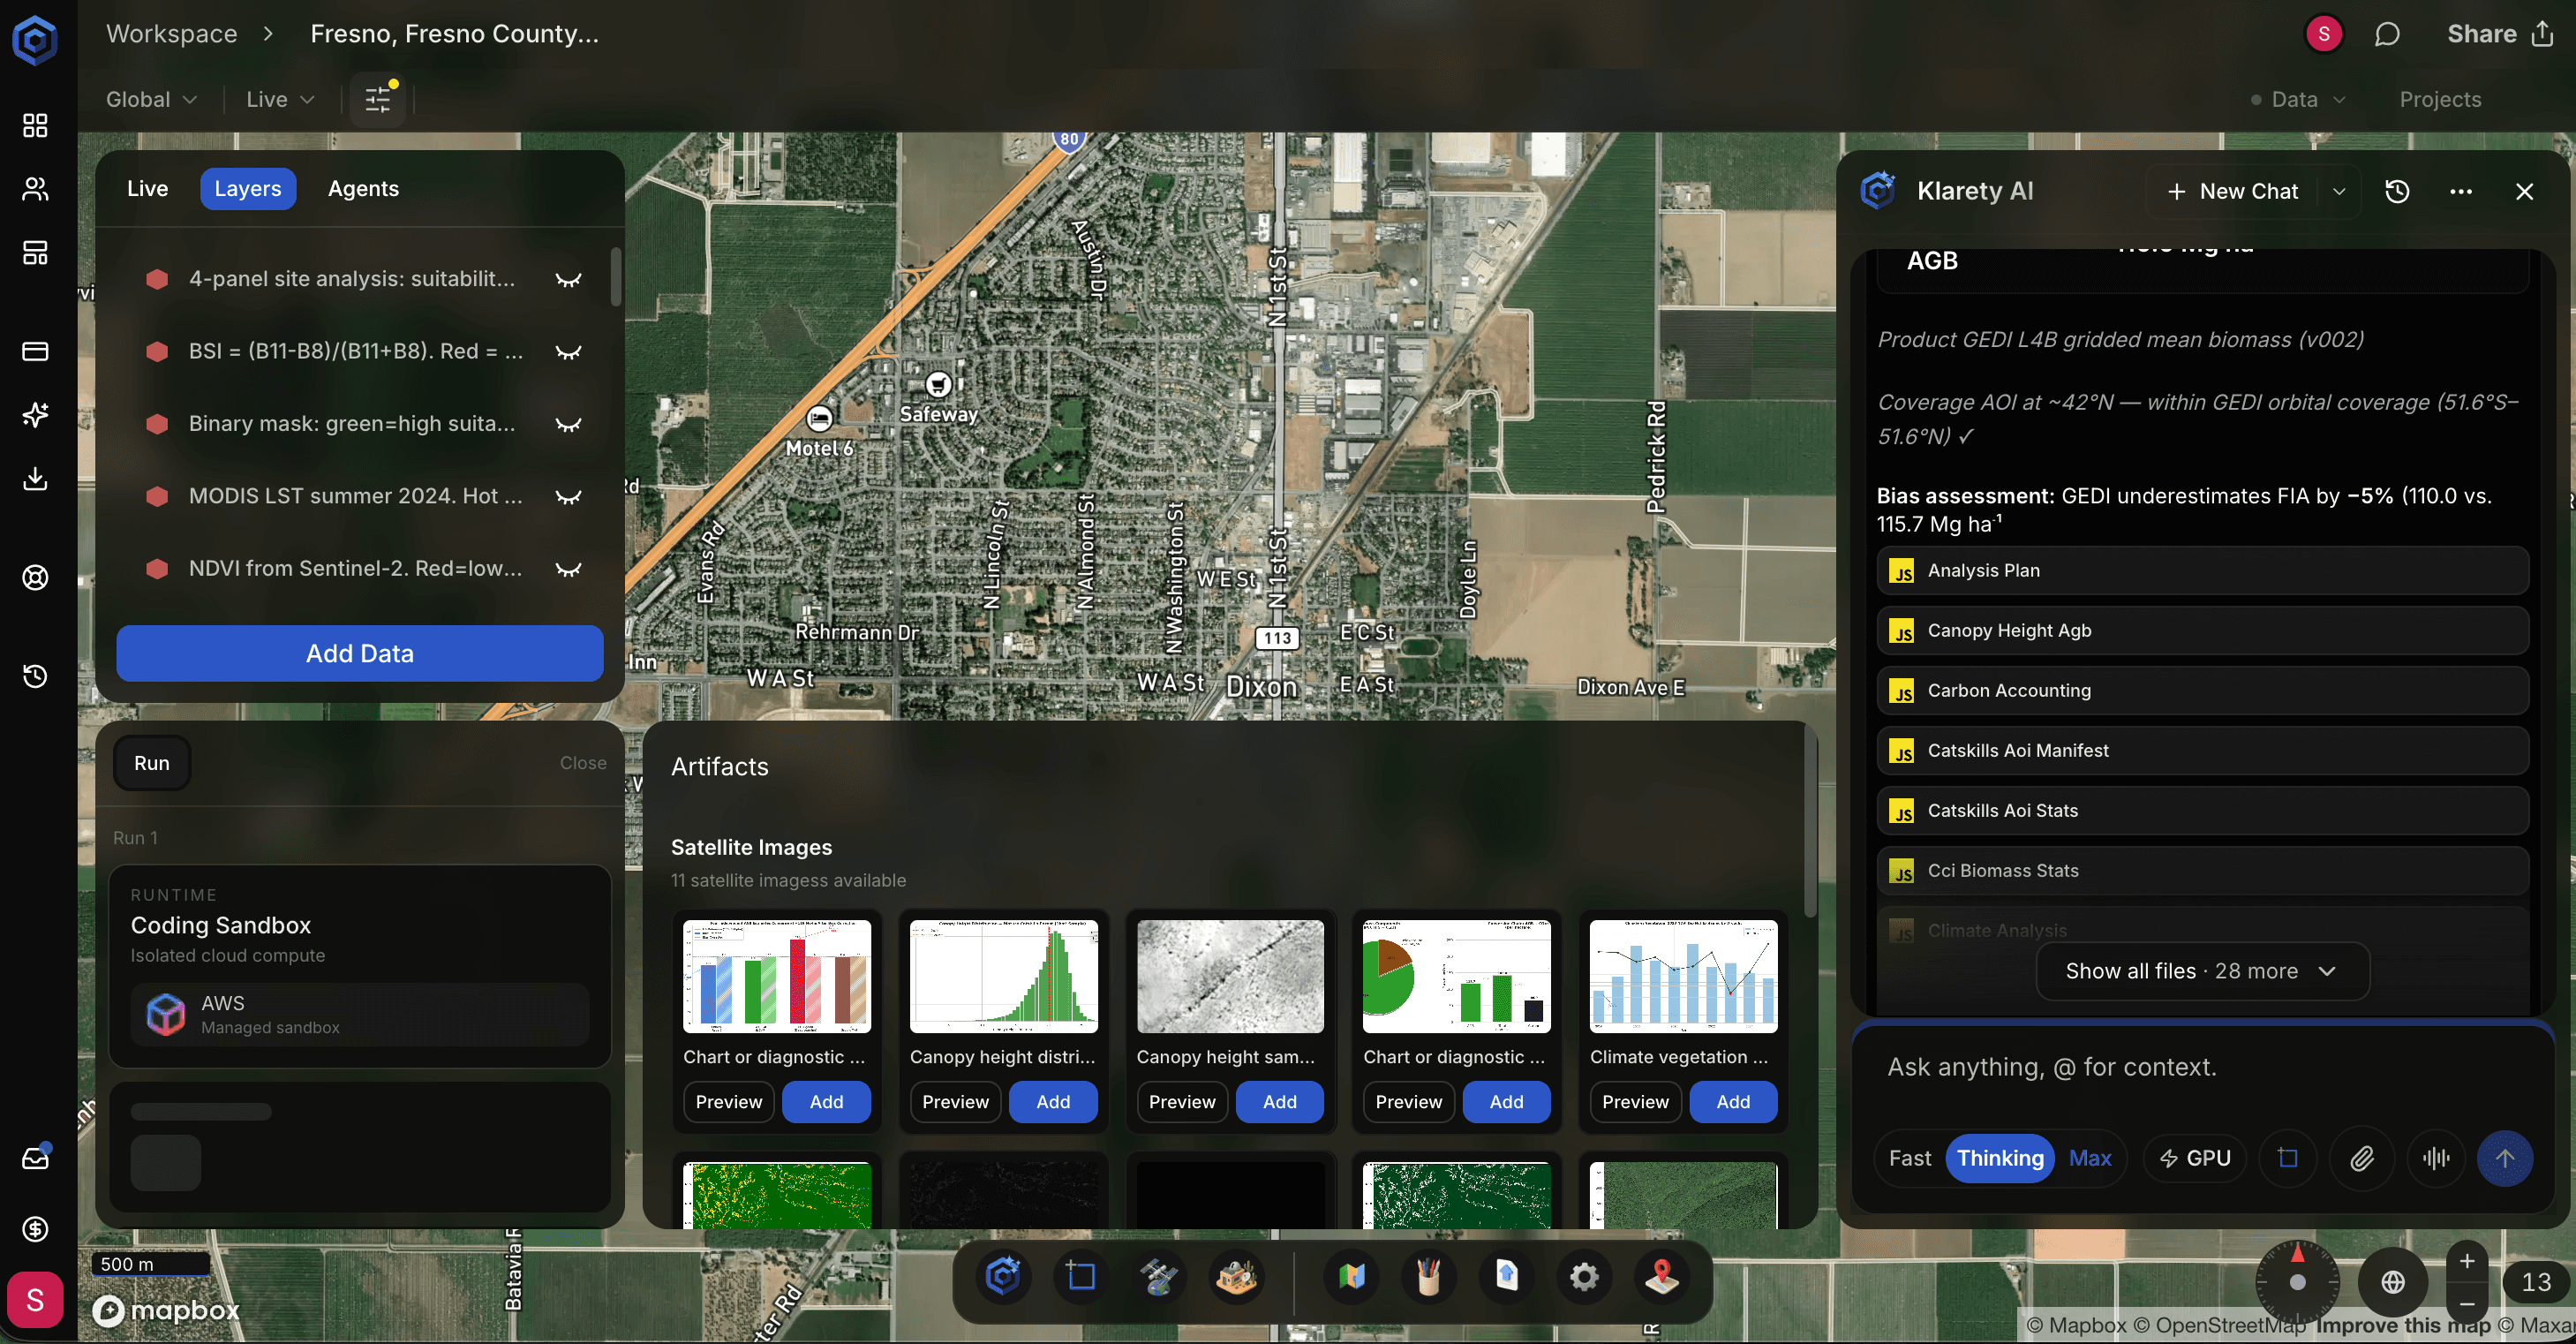Open the team members icon in sidebar
This screenshot has width=2576, height=1344.
click(35, 189)
